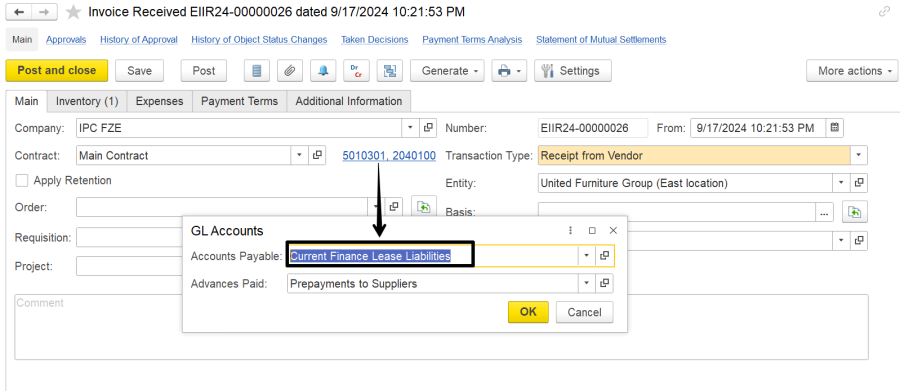Choose a Basis with the ellipsis button
This screenshot has height=391, width=900.
pos(824,212)
